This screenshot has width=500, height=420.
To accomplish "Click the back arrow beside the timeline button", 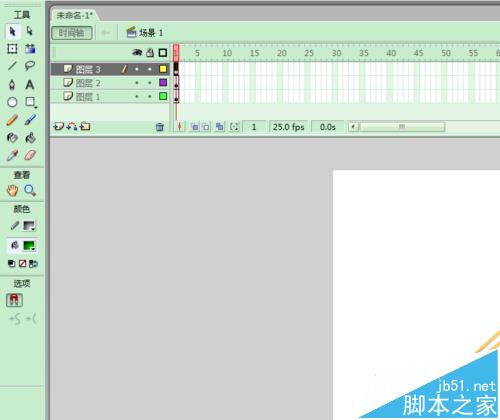I will coord(106,33).
